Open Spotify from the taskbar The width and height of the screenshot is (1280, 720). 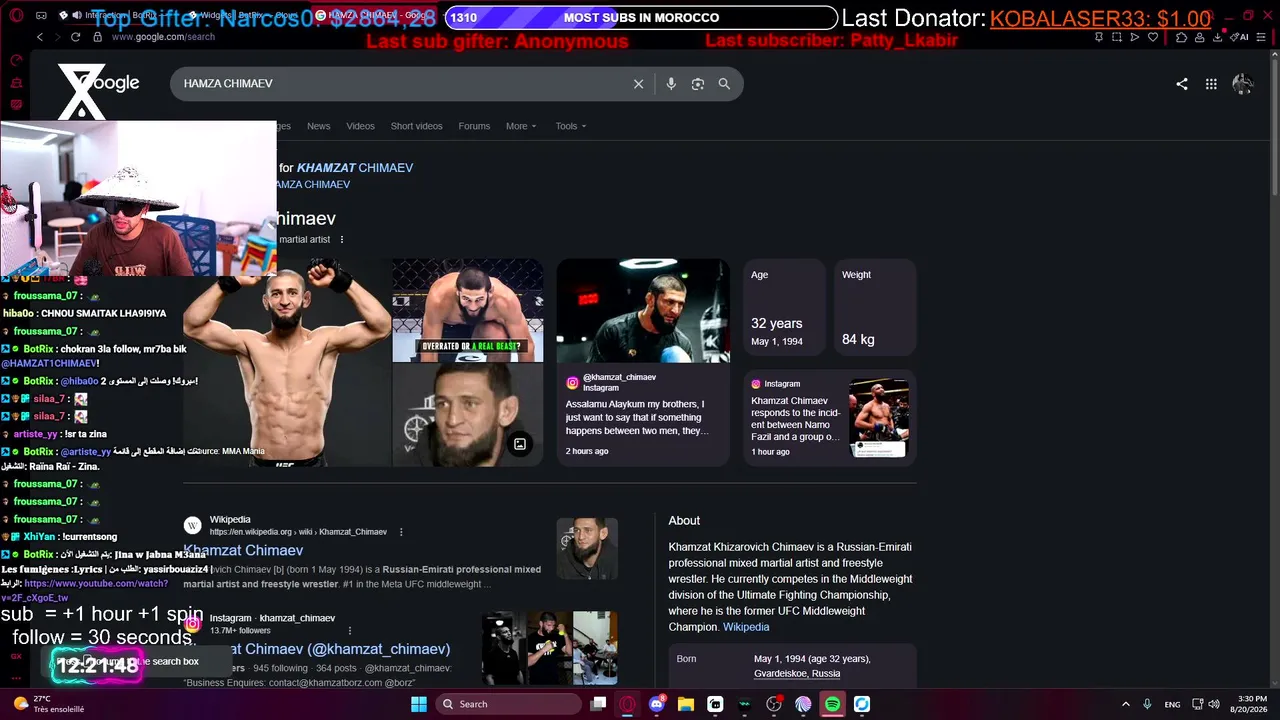click(832, 704)
